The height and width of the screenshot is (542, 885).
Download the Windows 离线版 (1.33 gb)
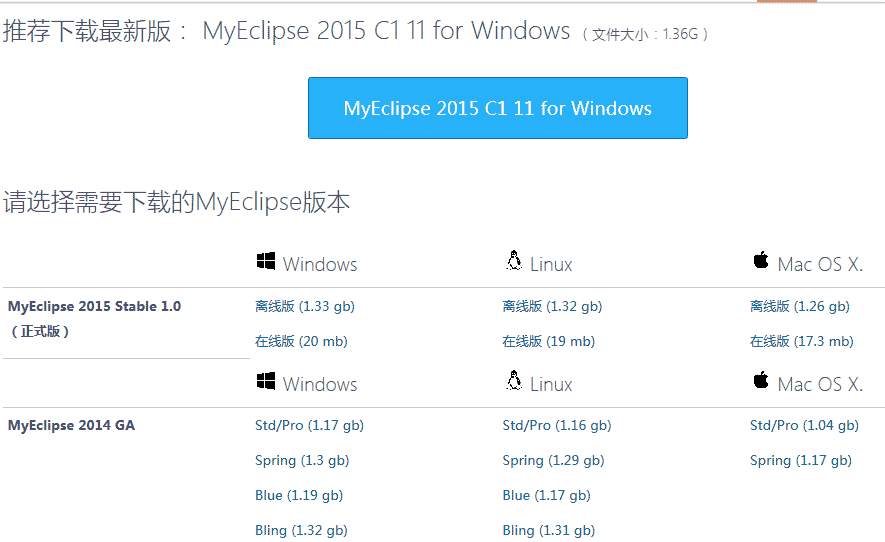coord(304,306)
